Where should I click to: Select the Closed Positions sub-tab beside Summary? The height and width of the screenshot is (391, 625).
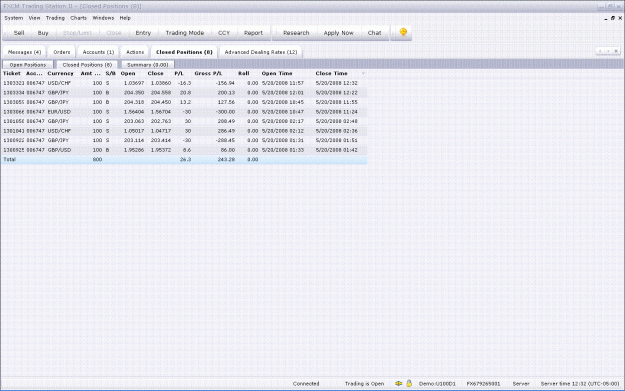click(87, 65)
